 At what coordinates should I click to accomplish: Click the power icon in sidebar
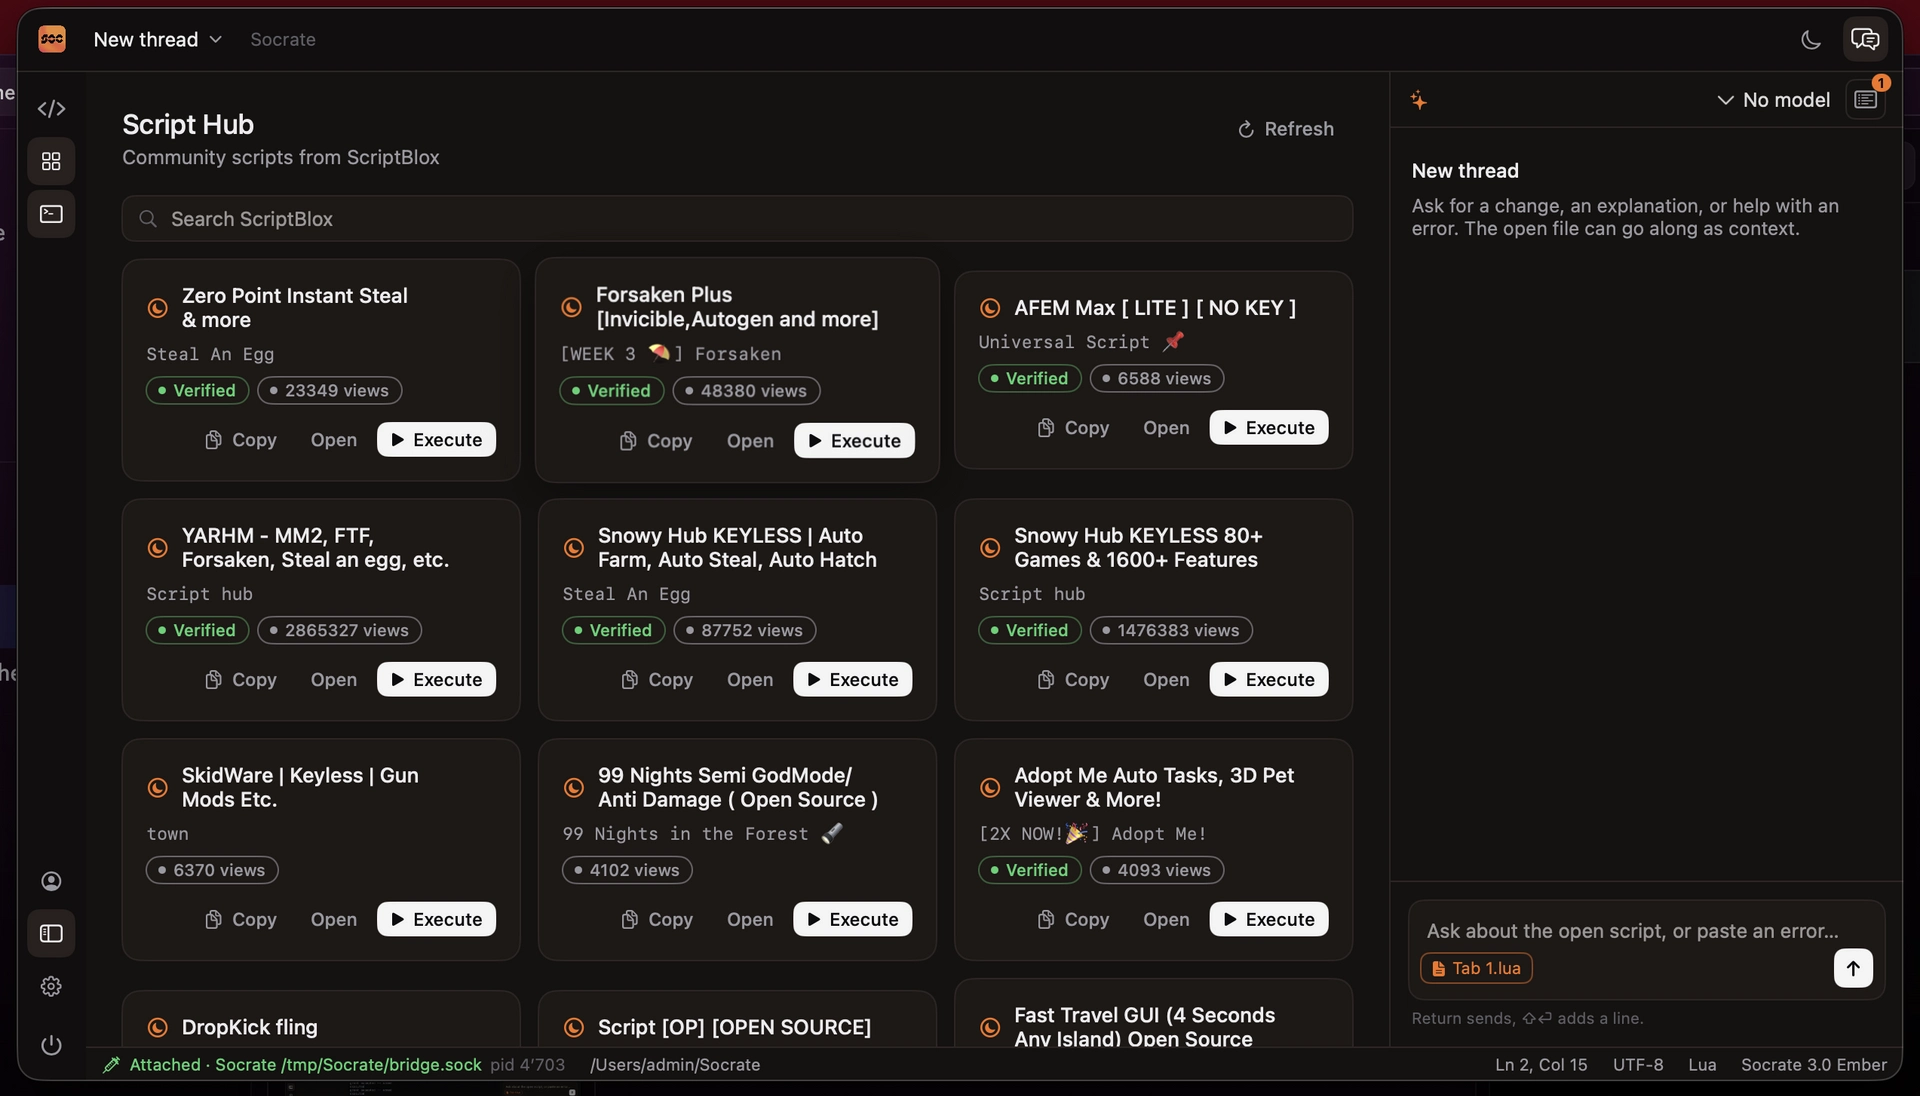click(x=51, y=1045)
